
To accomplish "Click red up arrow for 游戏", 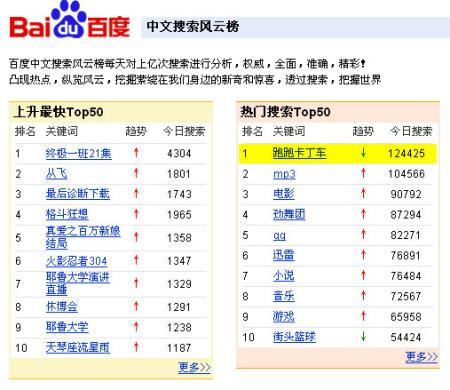I will (x=363, y=316).
